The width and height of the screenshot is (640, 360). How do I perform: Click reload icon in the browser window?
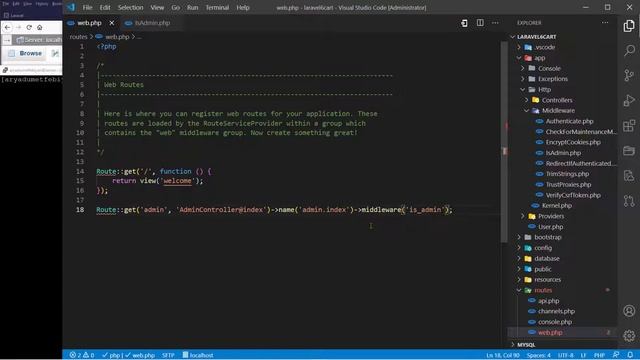click(29, 27)
